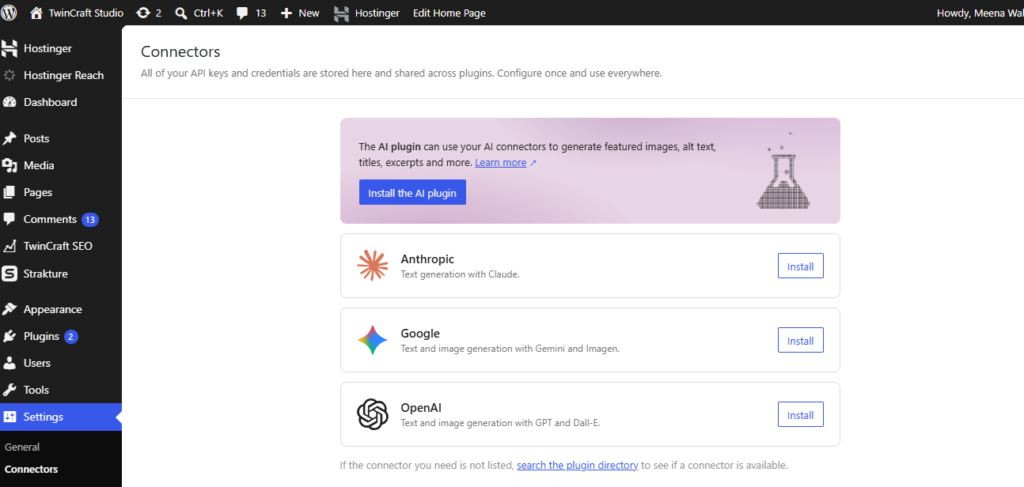Click the TwinCraft SEO chart icon
1024x487 pixels.
(9, 246)
